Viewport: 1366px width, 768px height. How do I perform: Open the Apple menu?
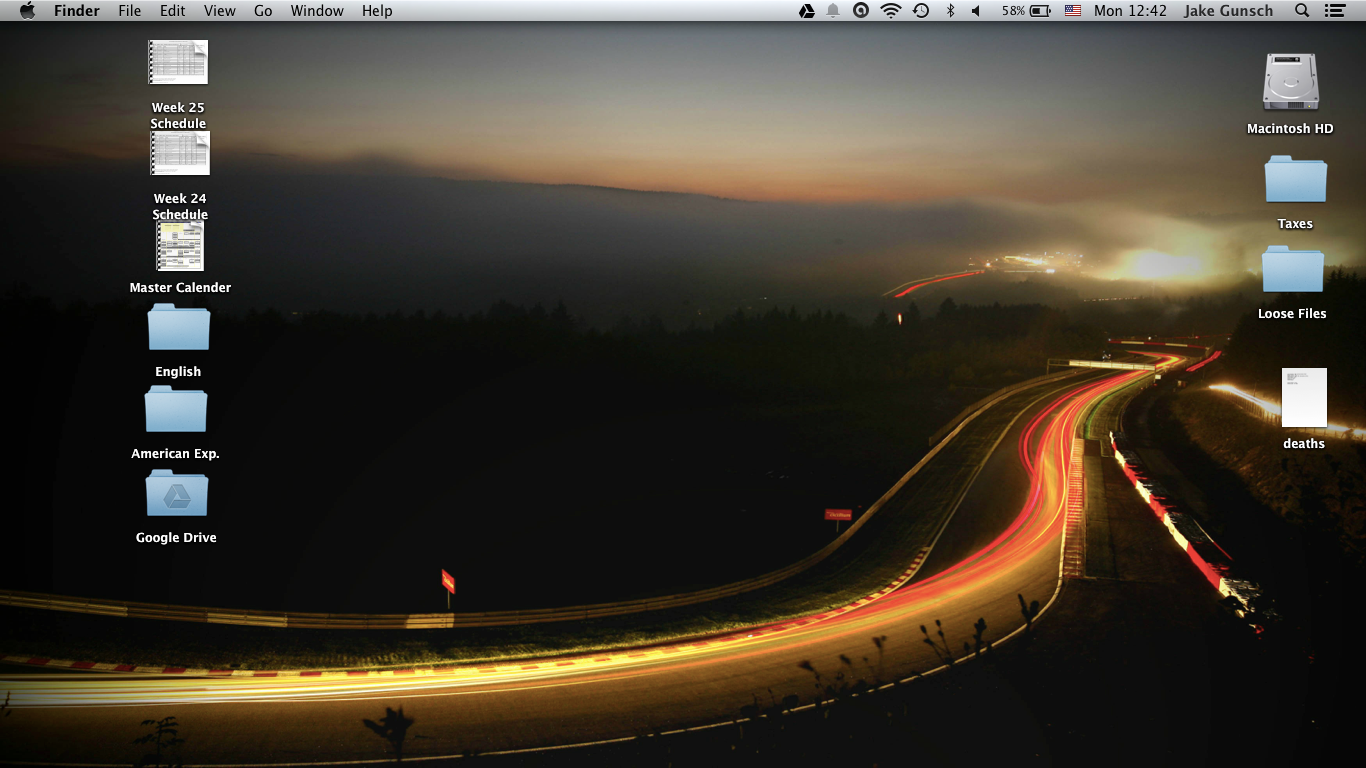[x=27, y=11]
